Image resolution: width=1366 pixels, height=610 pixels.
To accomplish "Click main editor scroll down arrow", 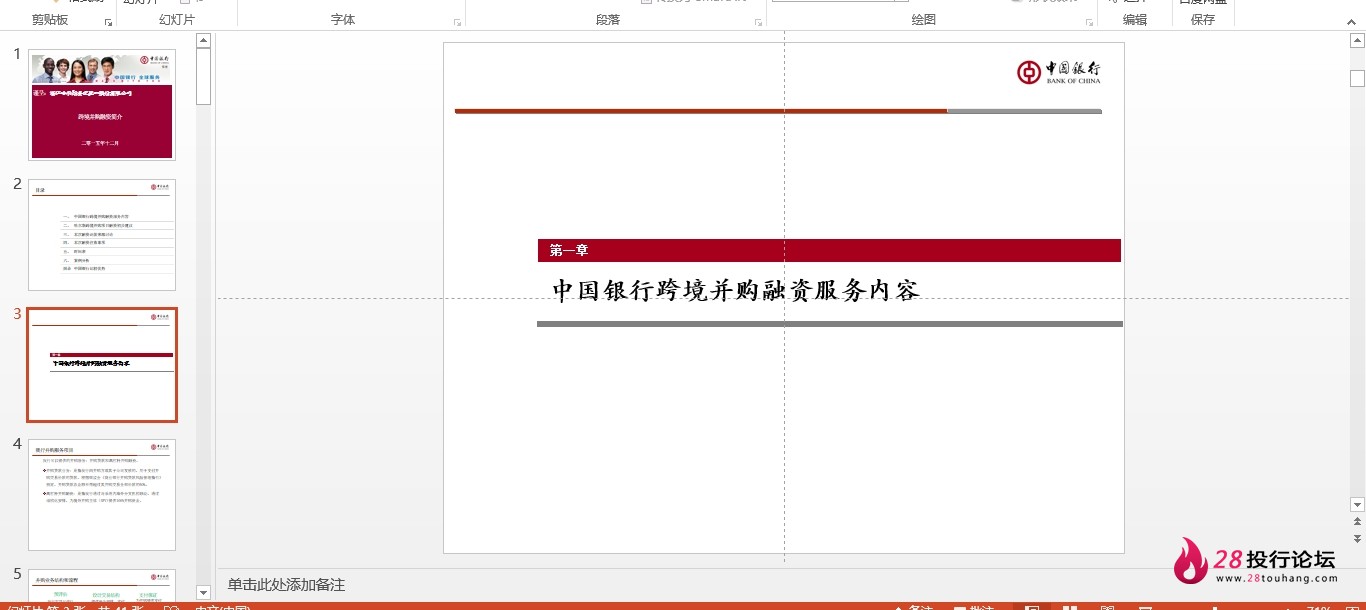I will pos(1357,505).
